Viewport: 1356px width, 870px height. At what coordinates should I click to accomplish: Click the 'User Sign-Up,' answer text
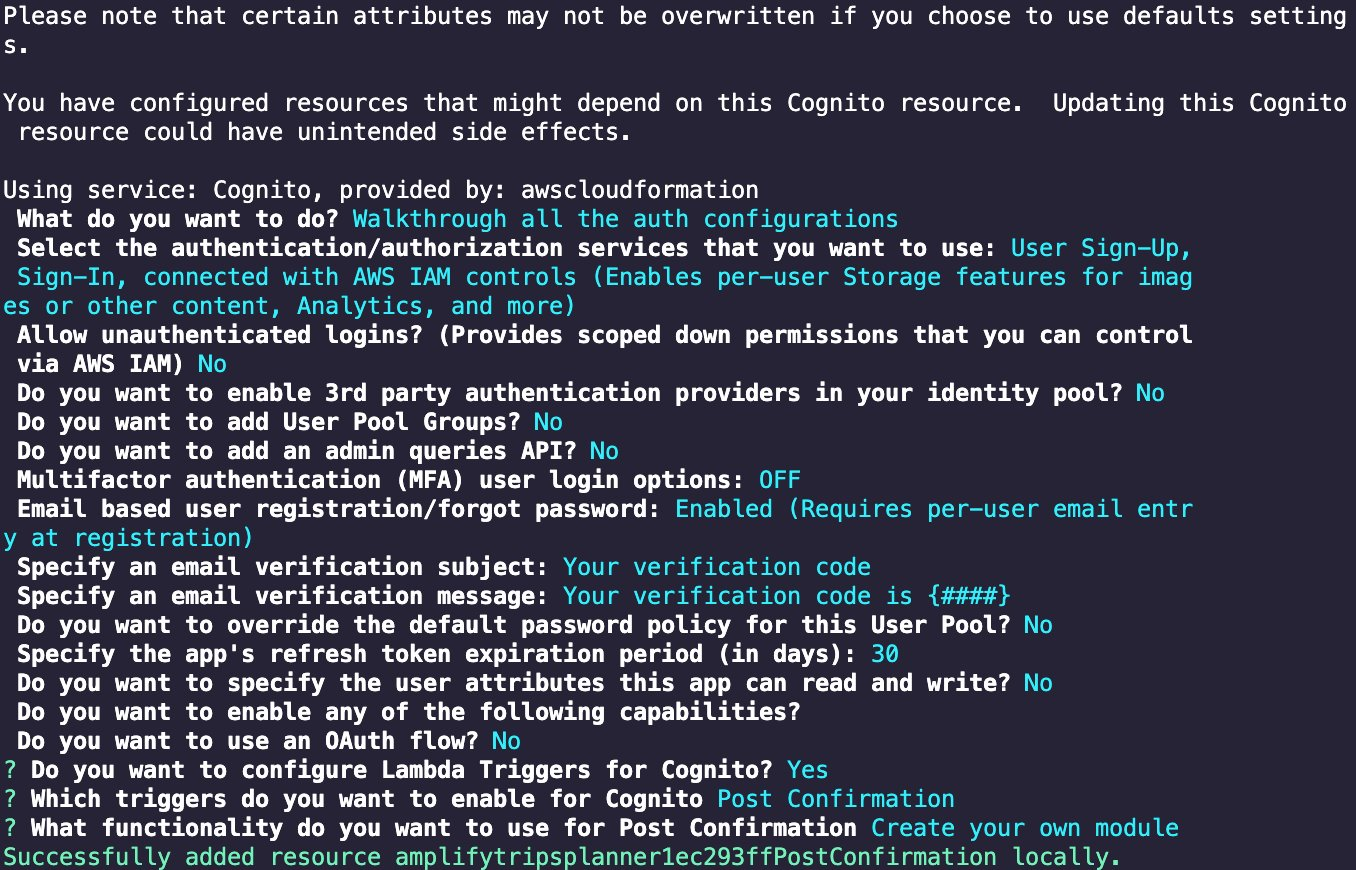[x=1101, y=248]
